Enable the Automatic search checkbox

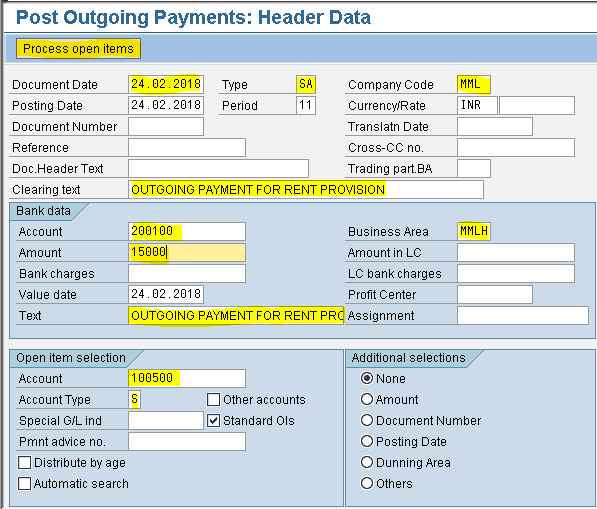[25, 483]
